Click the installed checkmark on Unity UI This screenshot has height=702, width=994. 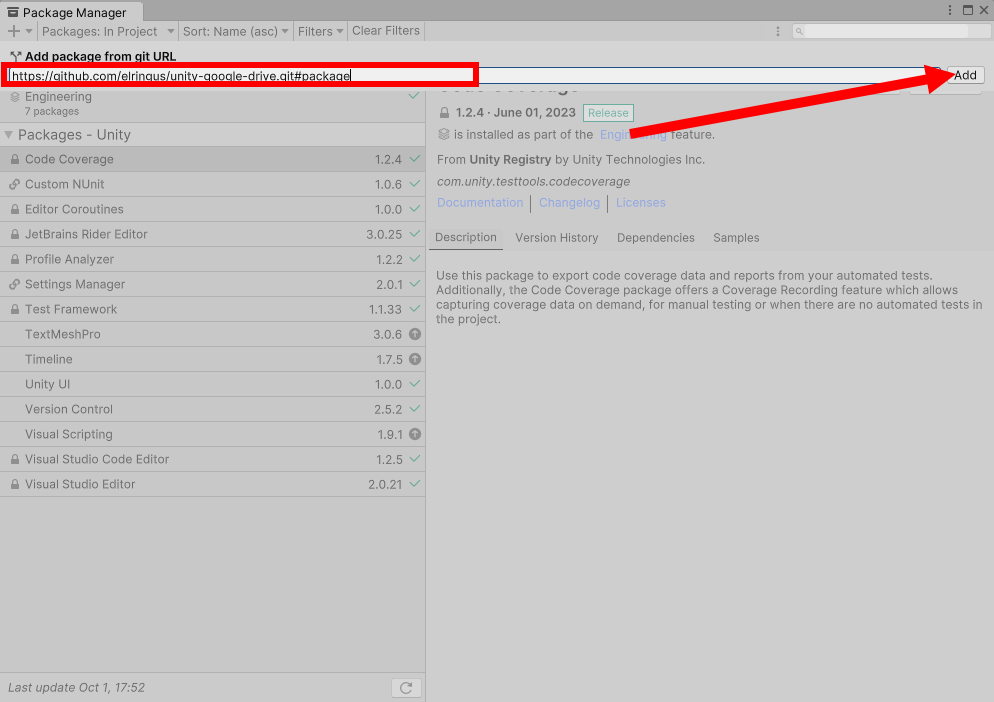[415, 384]
